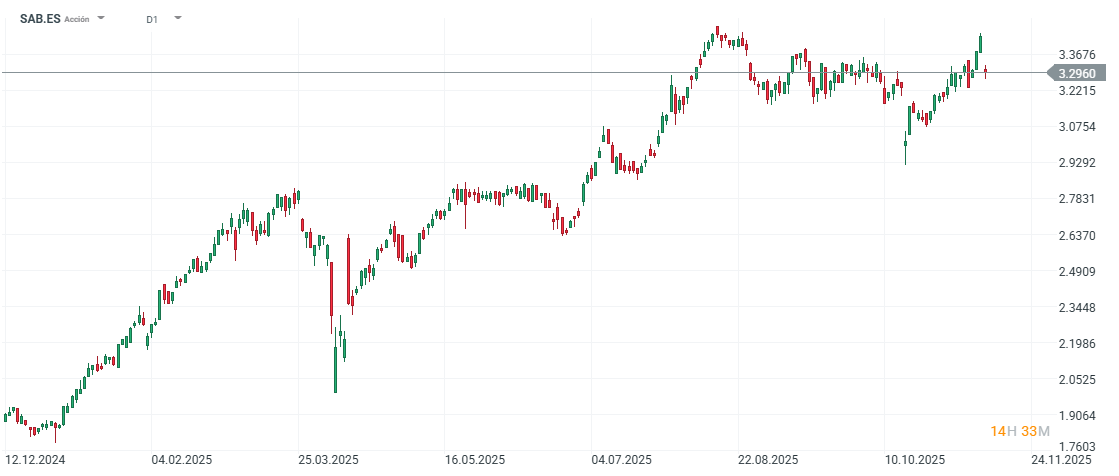Click the SAB.ES ticker name
The image size is (1119, 476).
(x=39, y=18)
